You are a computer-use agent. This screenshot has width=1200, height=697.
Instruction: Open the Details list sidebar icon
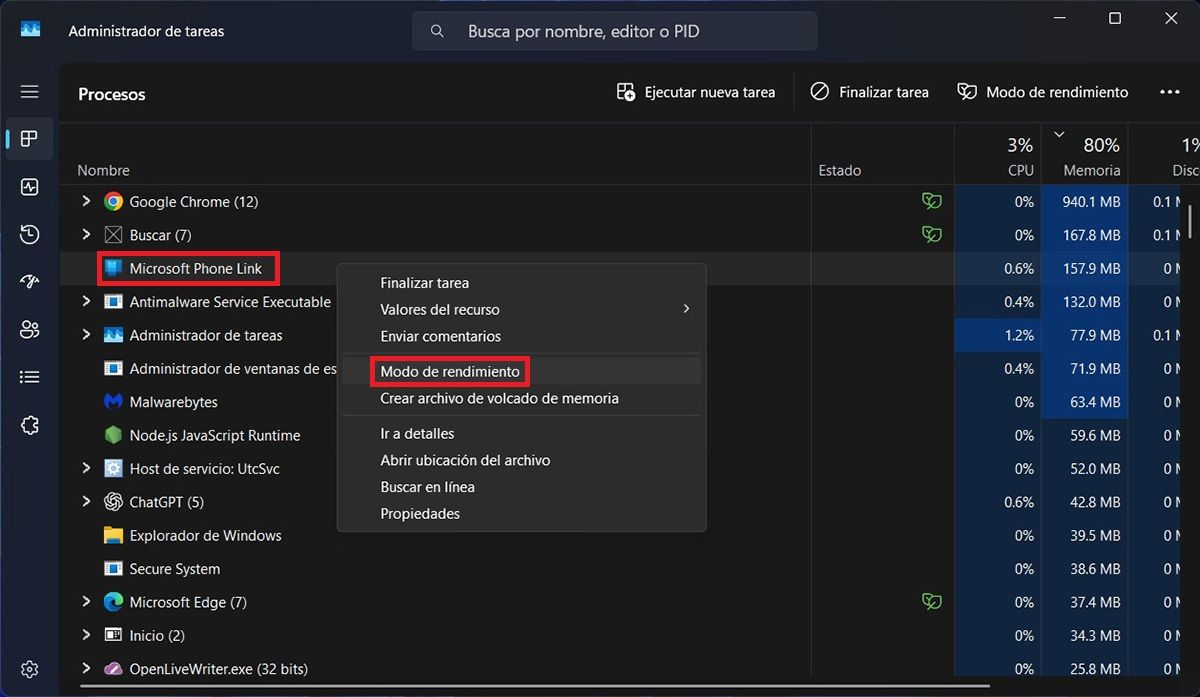(x=29, y=377)
